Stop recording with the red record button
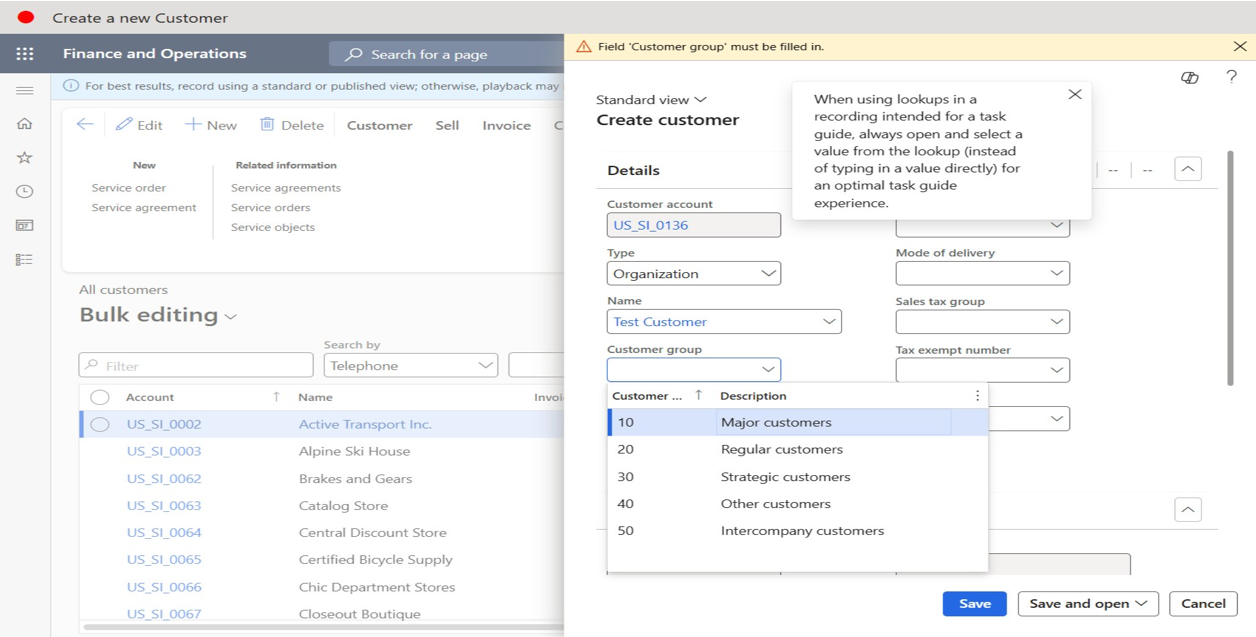1256x637 pixels. pyautogui.click(x=26, y=17)
